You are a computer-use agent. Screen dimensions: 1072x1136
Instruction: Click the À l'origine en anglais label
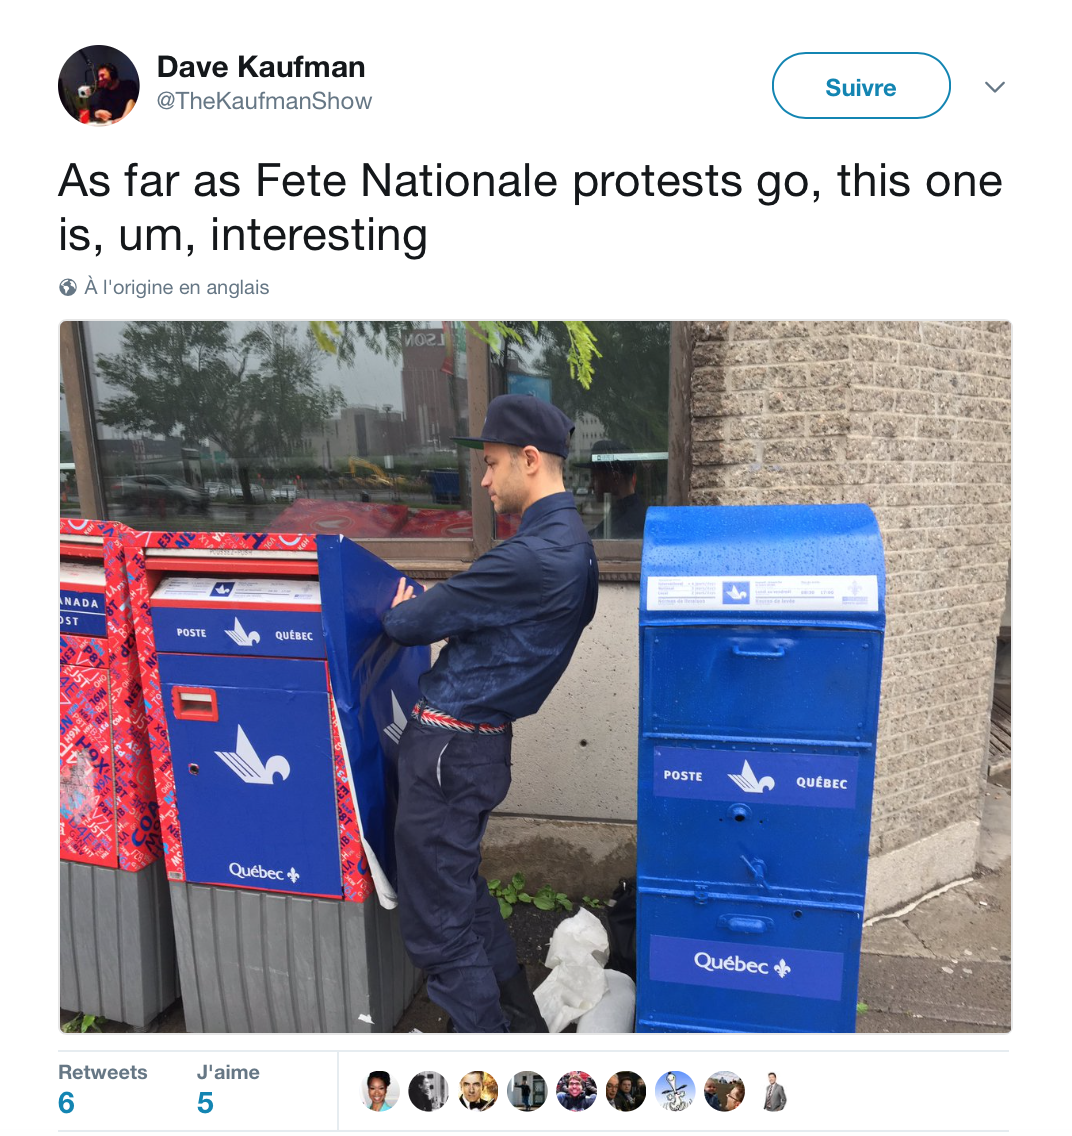click(x=177, y=288)
